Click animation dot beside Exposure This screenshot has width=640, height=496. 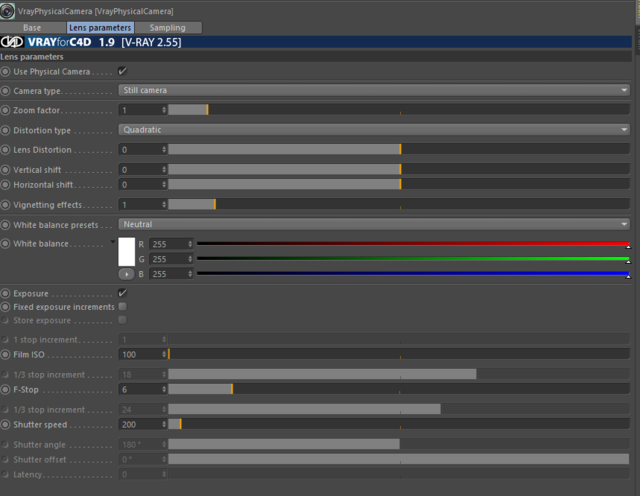click(x=5, y=293)
